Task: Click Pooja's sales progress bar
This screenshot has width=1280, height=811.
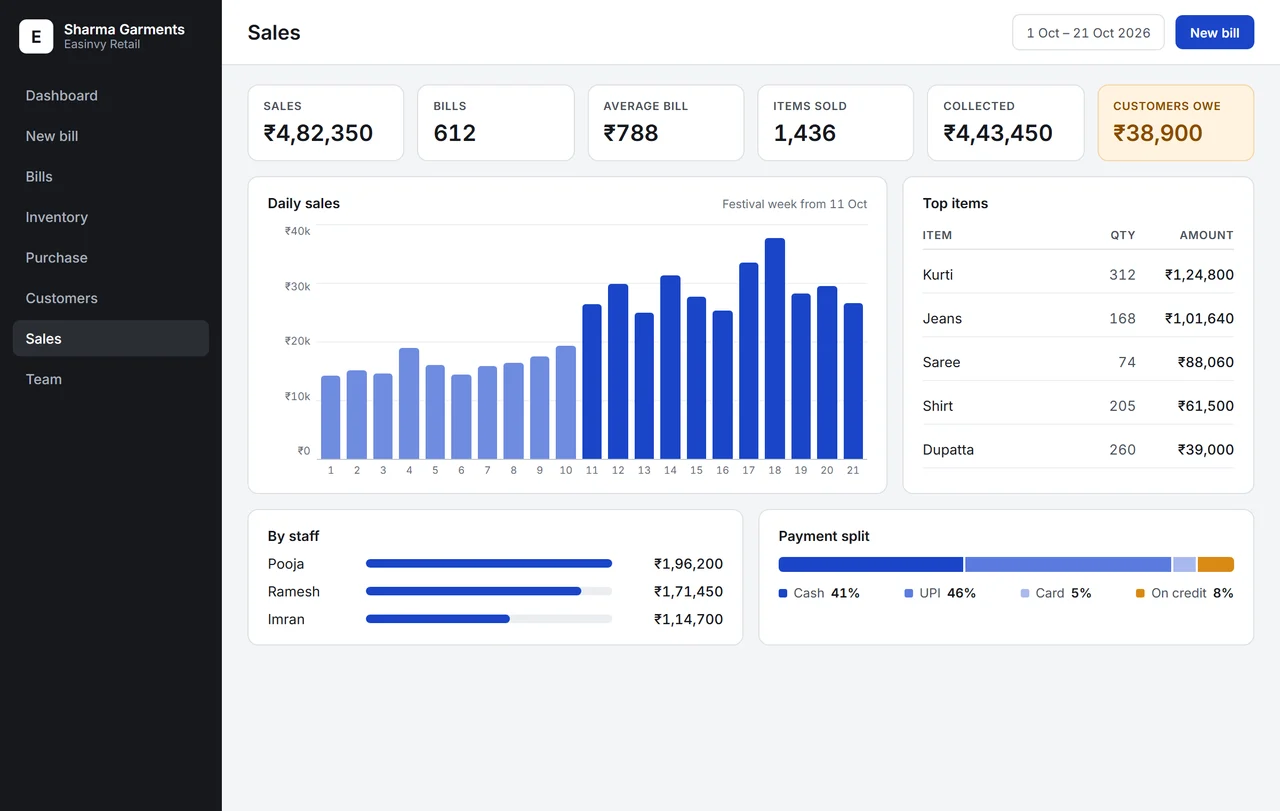Action: pos(489,563)
